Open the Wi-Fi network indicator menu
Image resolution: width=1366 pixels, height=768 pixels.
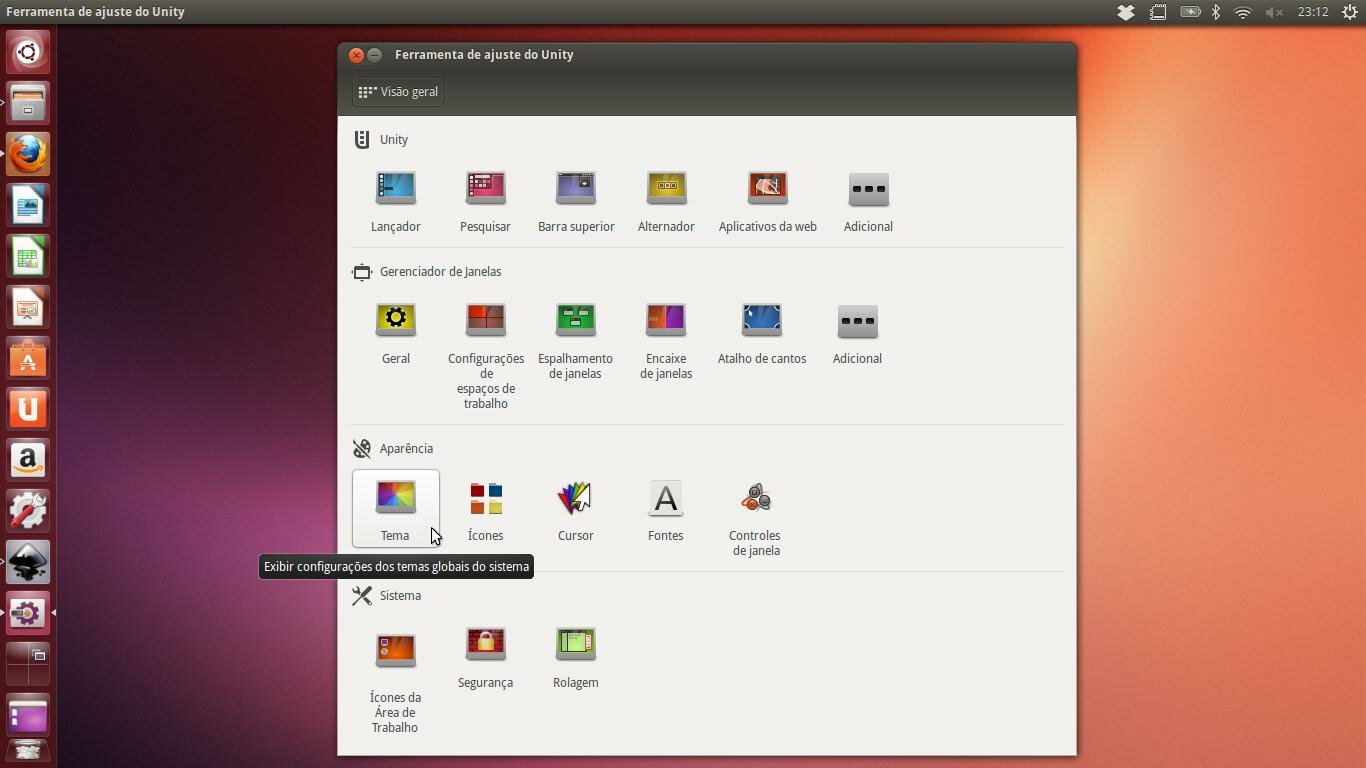(1243, 12)
